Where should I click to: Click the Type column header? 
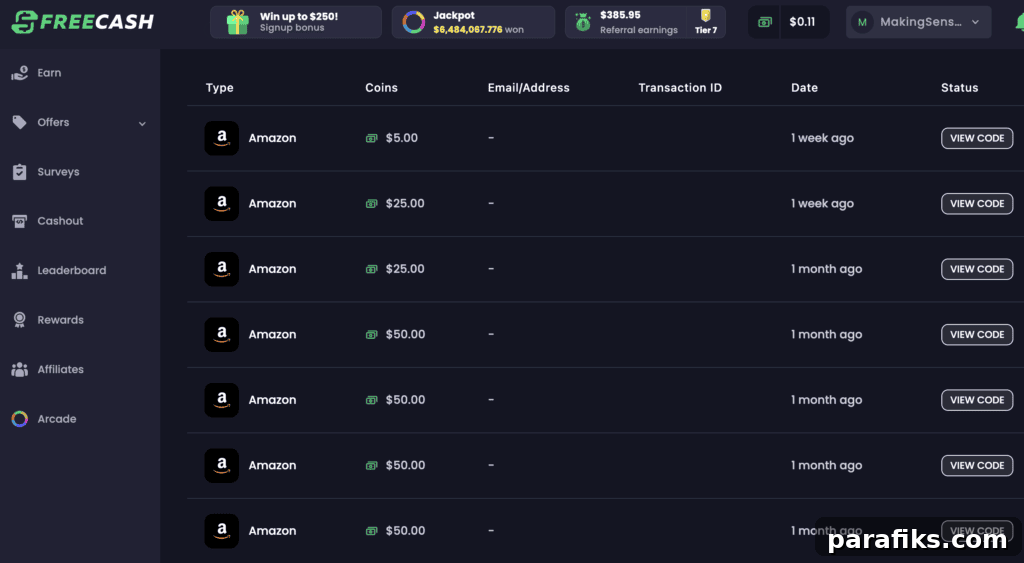219,88
